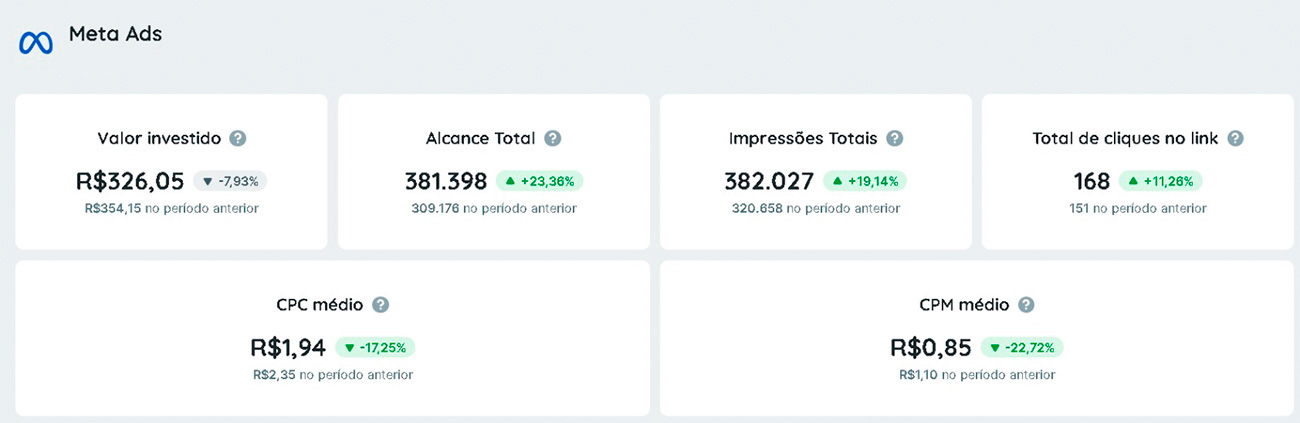This screenshot has height=423, width=1300.
Task: Select the +19,14% impressions badge
Action: click(x=865, y=181)
